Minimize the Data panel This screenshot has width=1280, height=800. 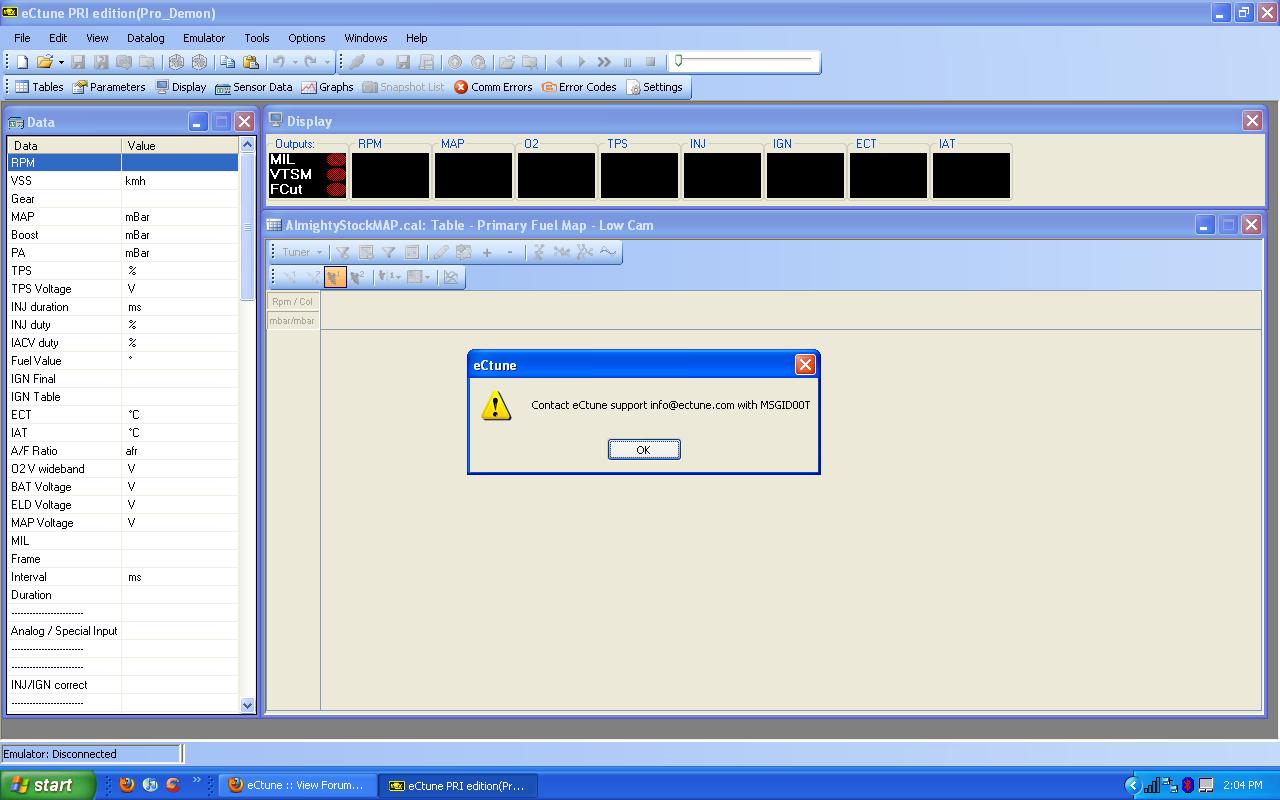click(198, 122)
